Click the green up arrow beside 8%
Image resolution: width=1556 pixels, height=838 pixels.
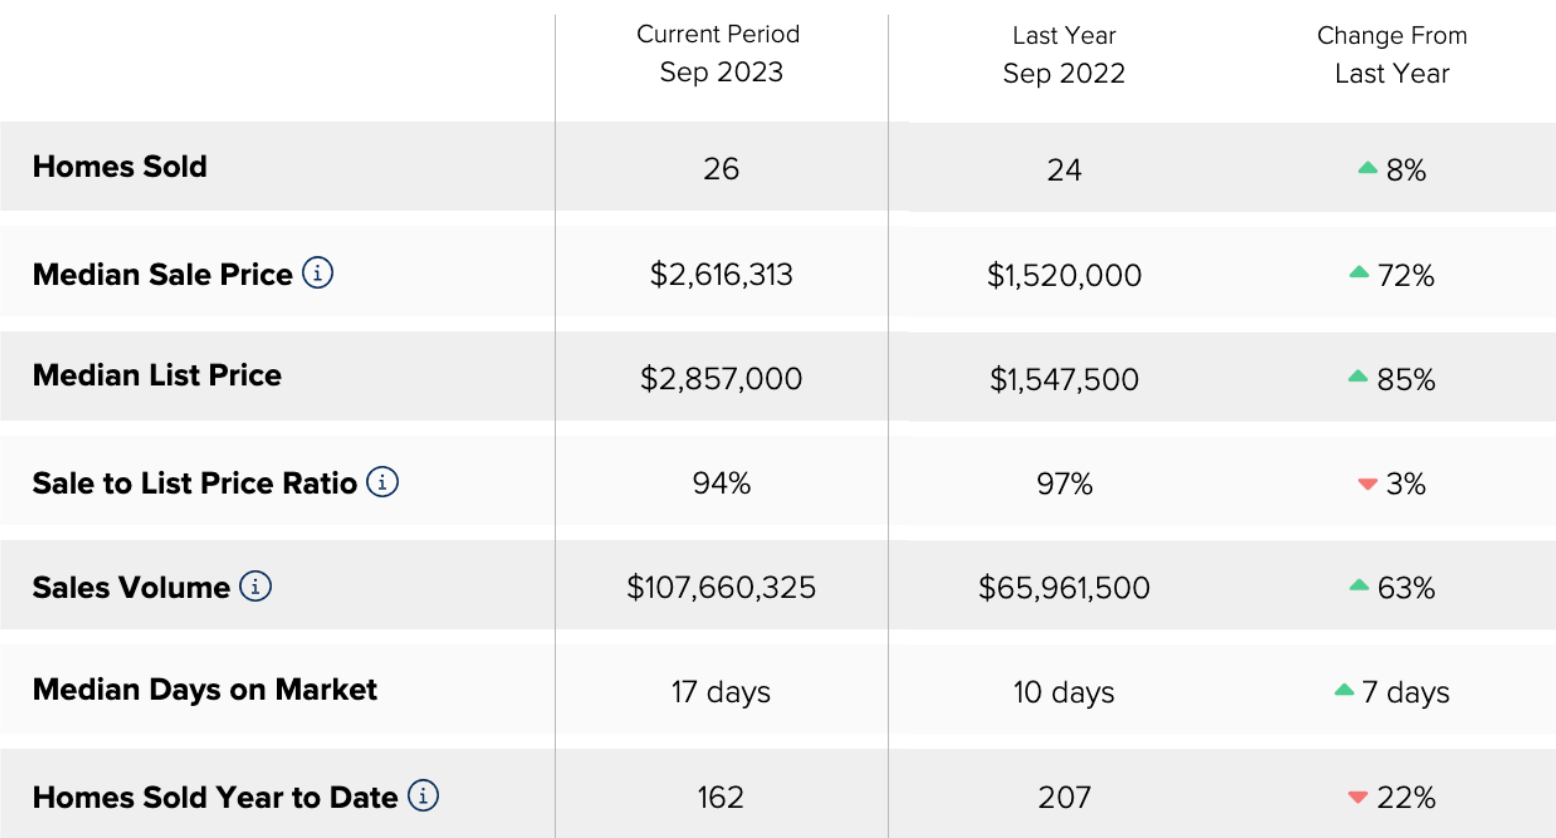point(1368,168)
